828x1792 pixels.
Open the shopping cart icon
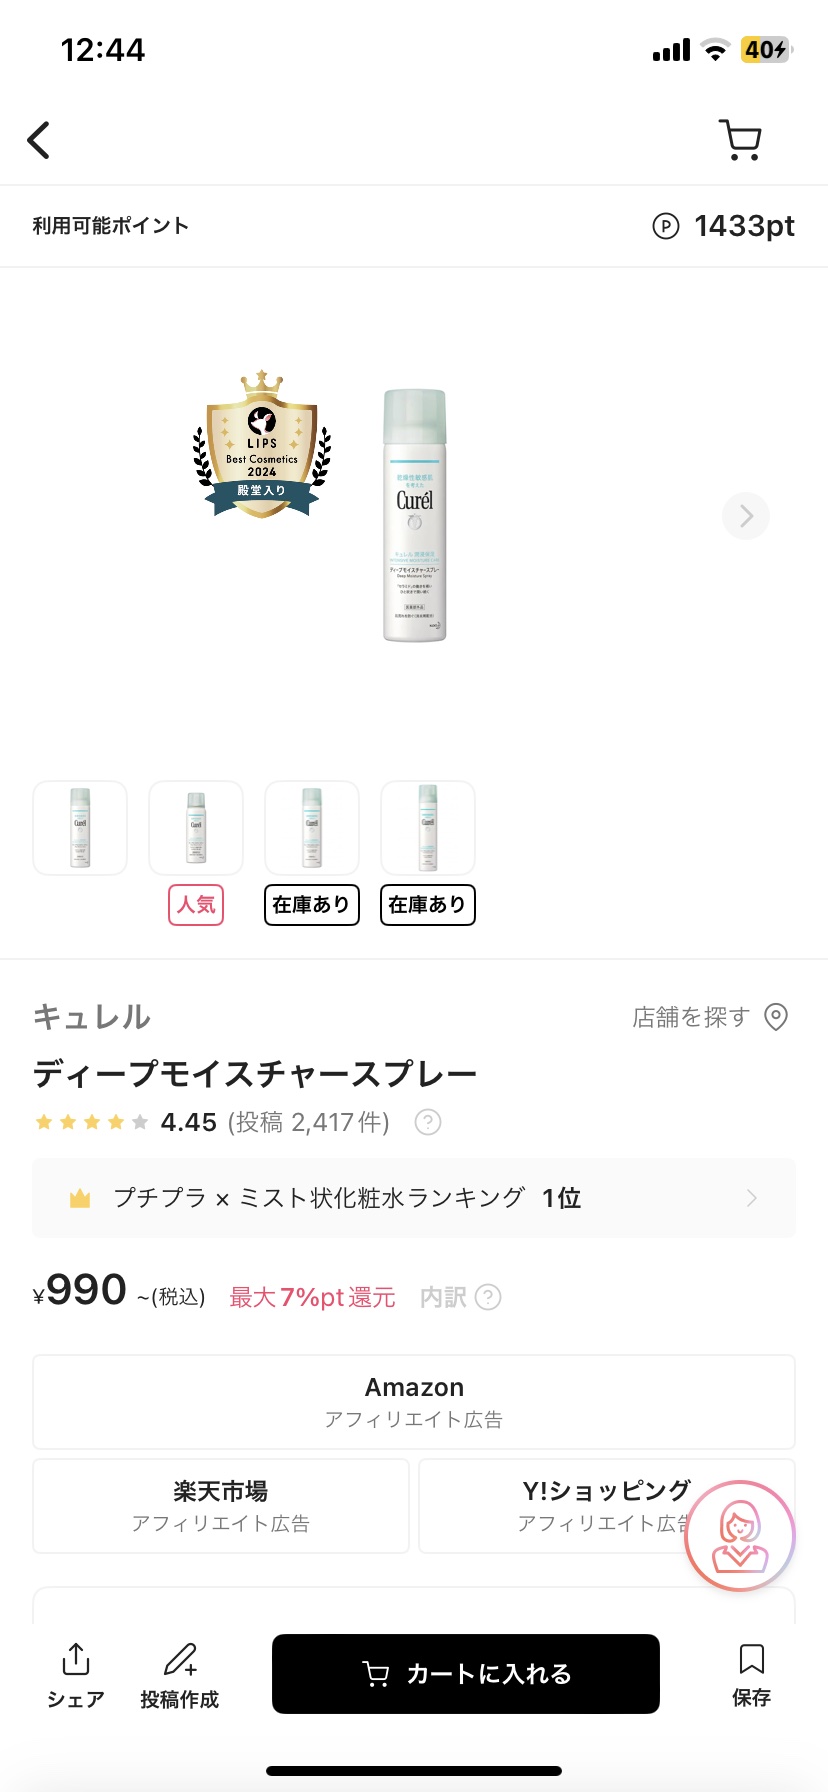[x=741, y=140]
